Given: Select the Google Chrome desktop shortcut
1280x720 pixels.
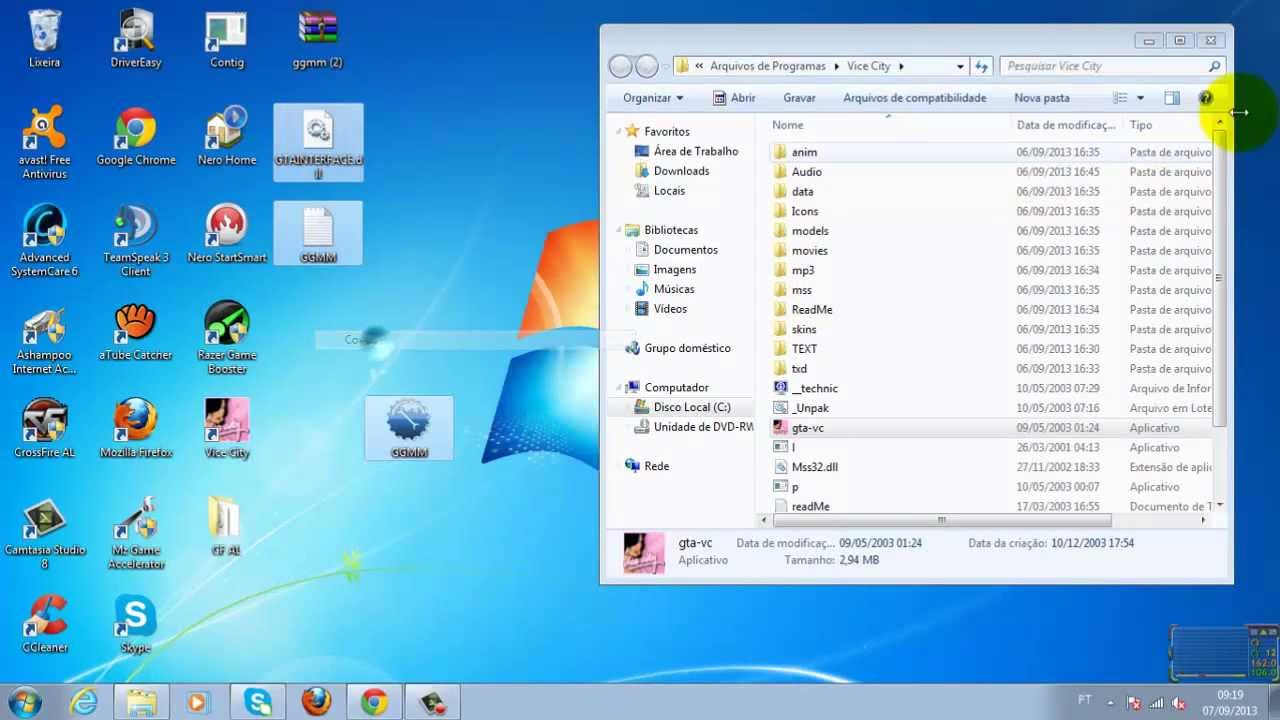Looking at the screenshot, I should click(136, 137).
